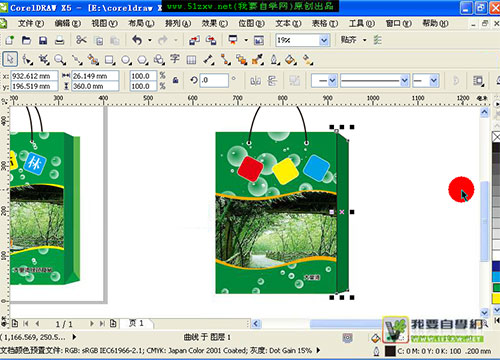Open the 文本(X) Text menu
Screen dimensions: 500x360
click(288, 23)
